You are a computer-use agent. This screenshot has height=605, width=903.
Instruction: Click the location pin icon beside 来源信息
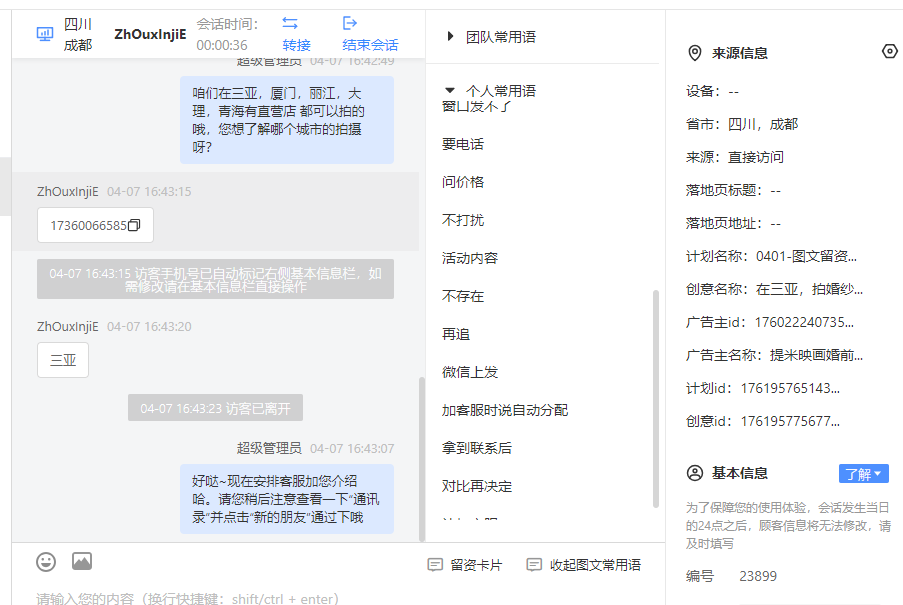pos(695,53)
